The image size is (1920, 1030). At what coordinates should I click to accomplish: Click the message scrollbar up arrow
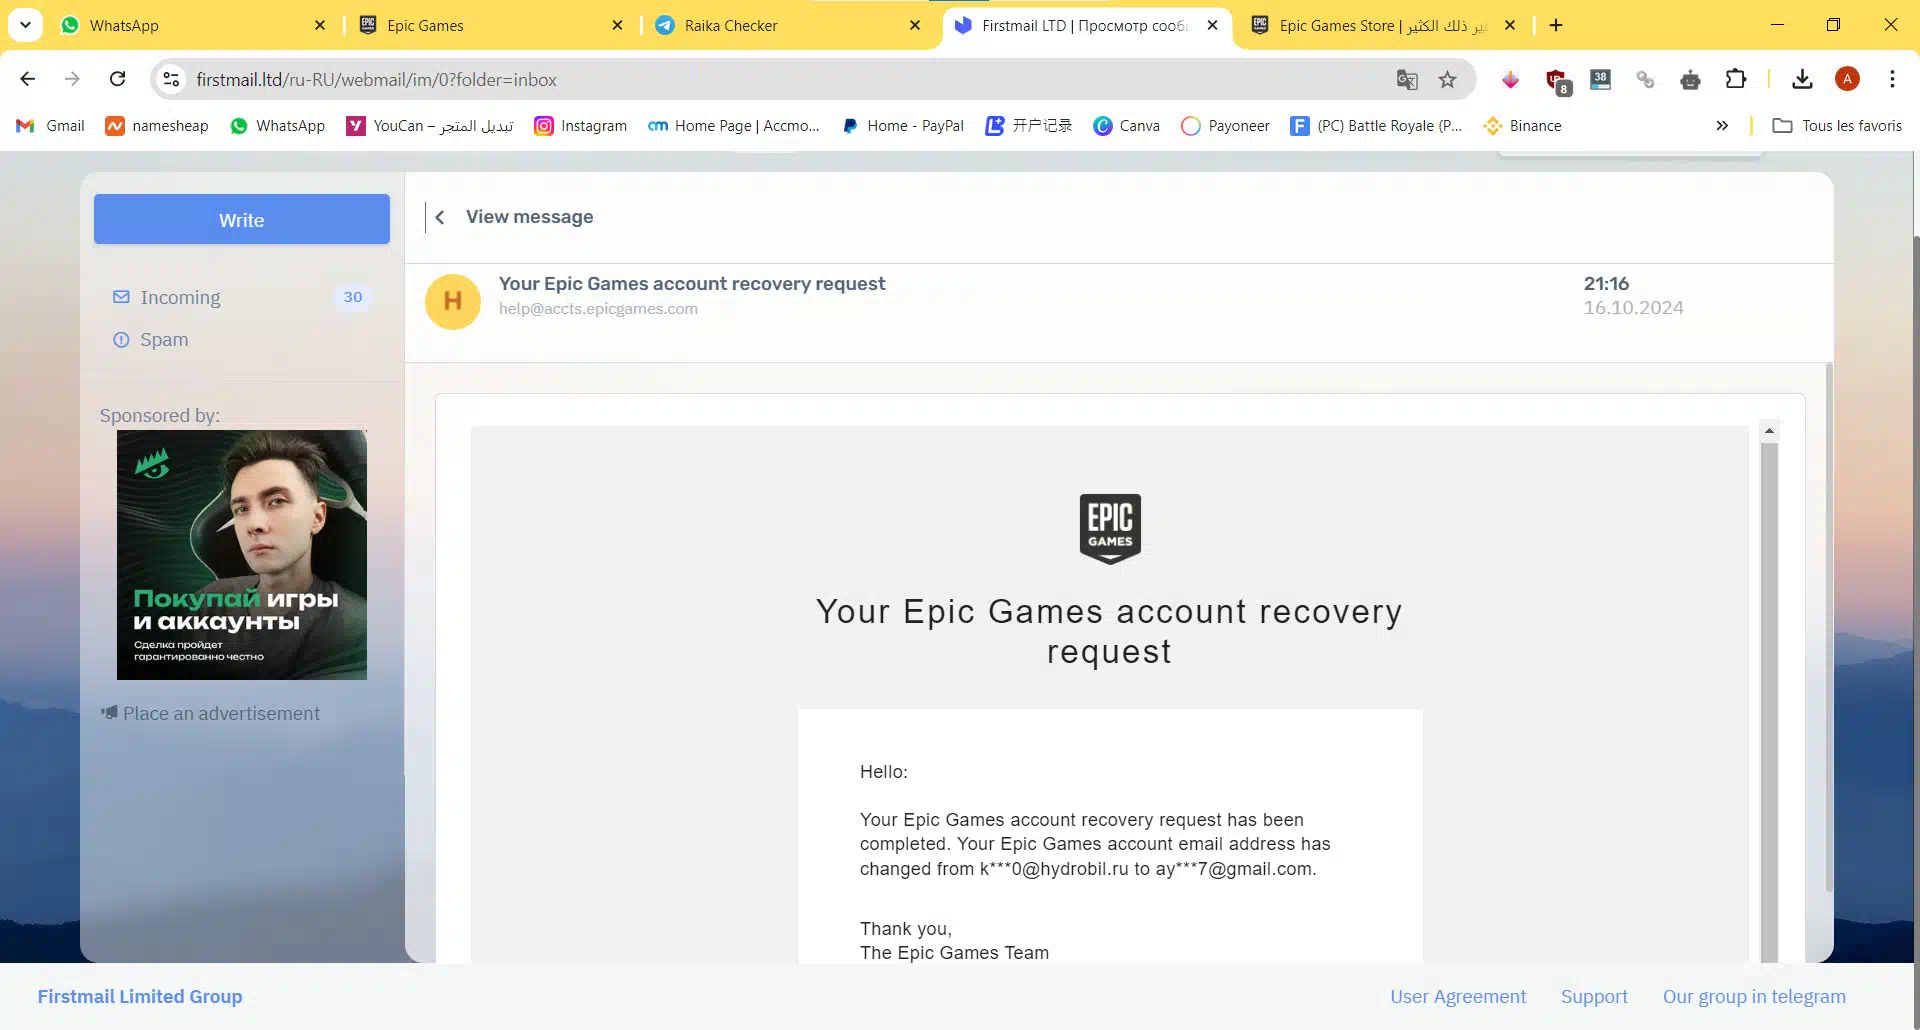[1769, 431]
